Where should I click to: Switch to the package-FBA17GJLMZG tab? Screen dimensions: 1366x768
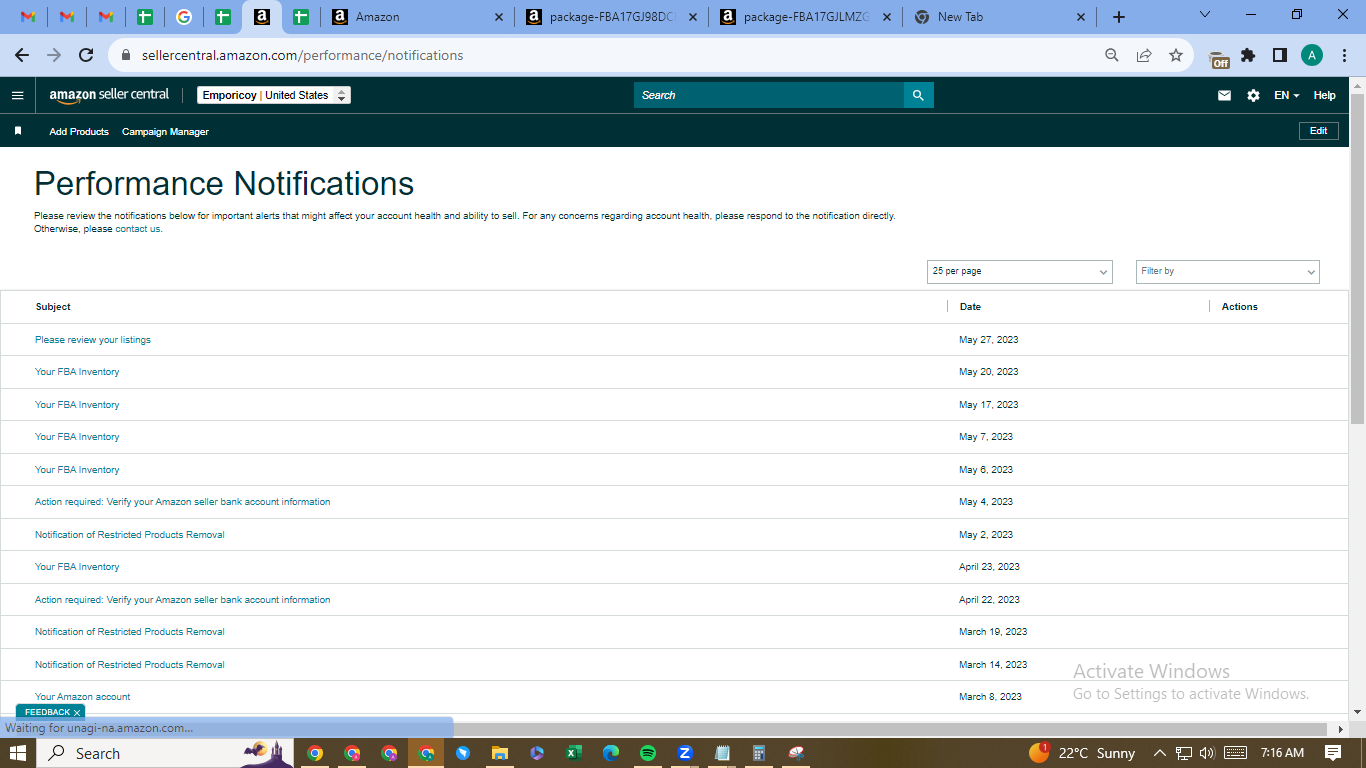pyautogui.click(x=806, y=17)
